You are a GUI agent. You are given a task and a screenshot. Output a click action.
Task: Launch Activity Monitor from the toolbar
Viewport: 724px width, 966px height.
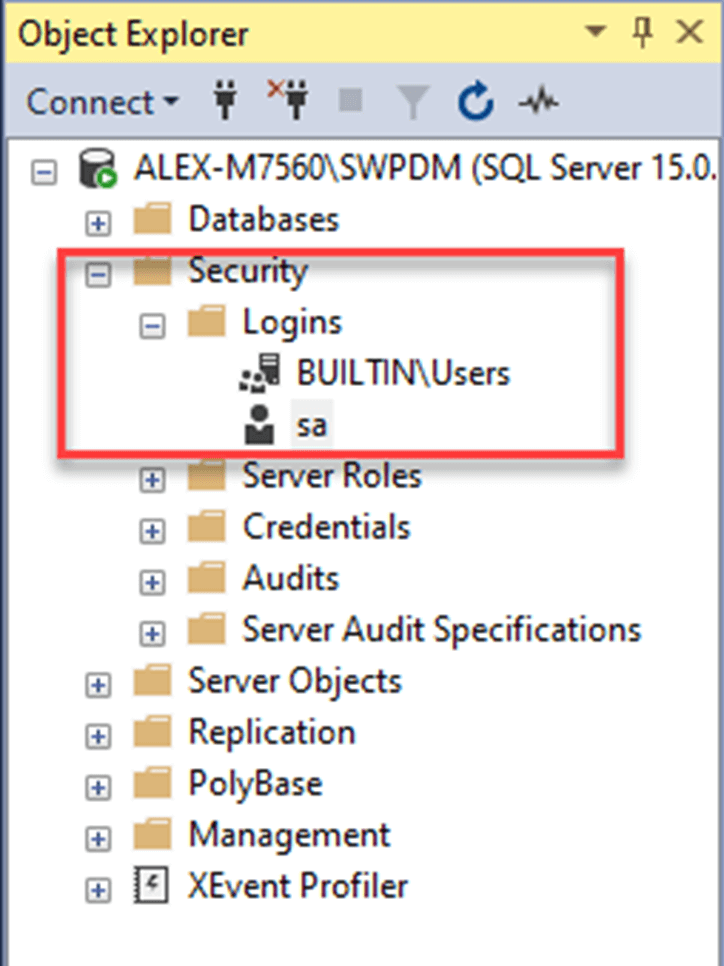pyautogui.click(x=538, y=100)
